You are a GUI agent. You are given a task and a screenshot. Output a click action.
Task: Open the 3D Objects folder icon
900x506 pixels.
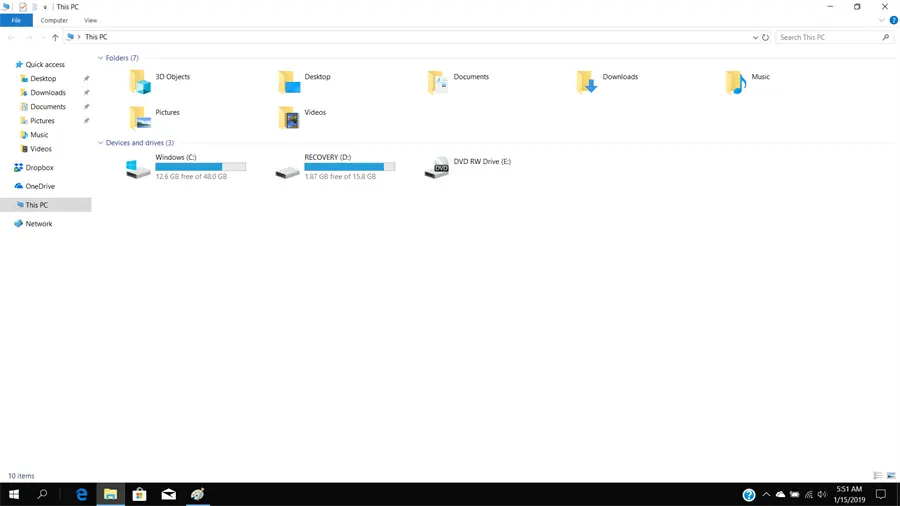point(139,82)
